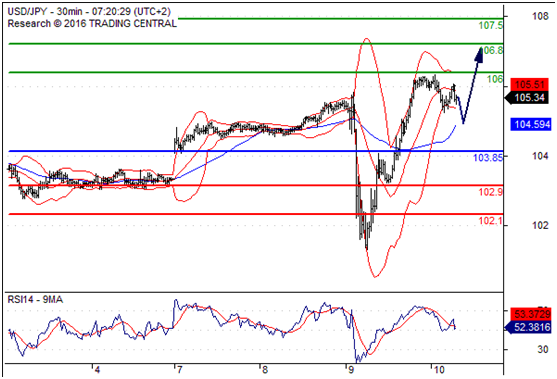Click date 9 on the time axis

click(x=351, y=370)
